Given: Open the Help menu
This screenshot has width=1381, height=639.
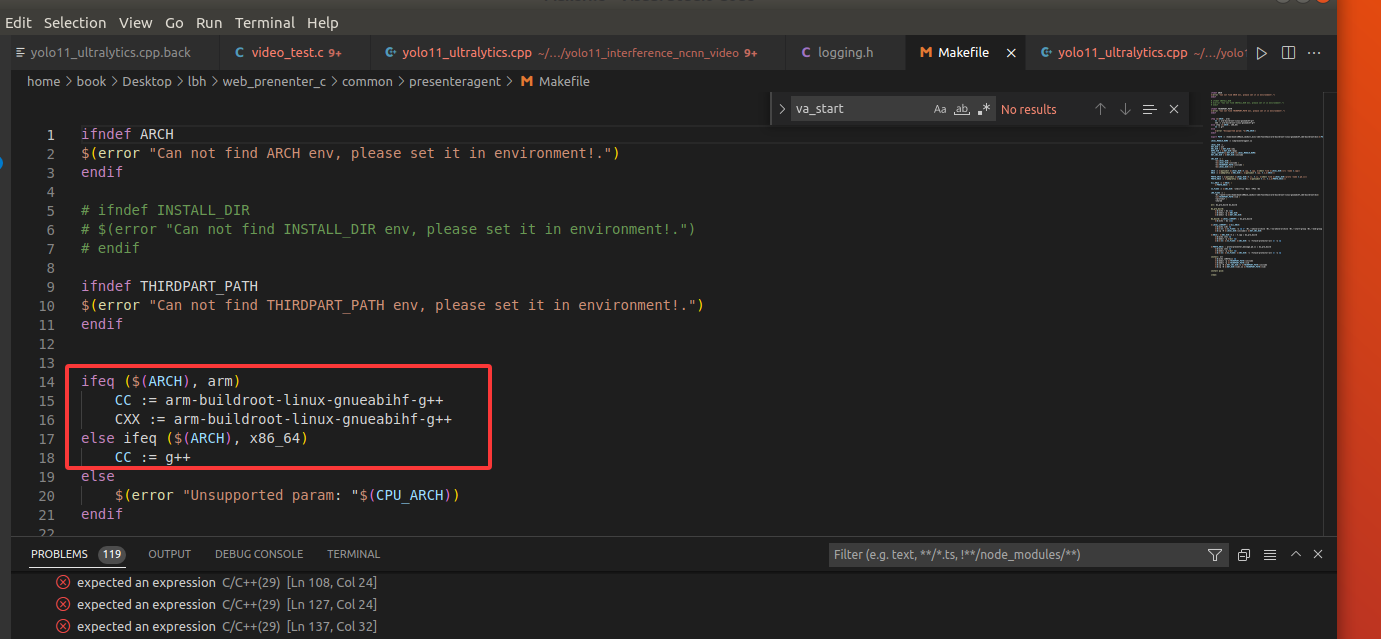Looking at the screenshot, I should click(323, 22).
